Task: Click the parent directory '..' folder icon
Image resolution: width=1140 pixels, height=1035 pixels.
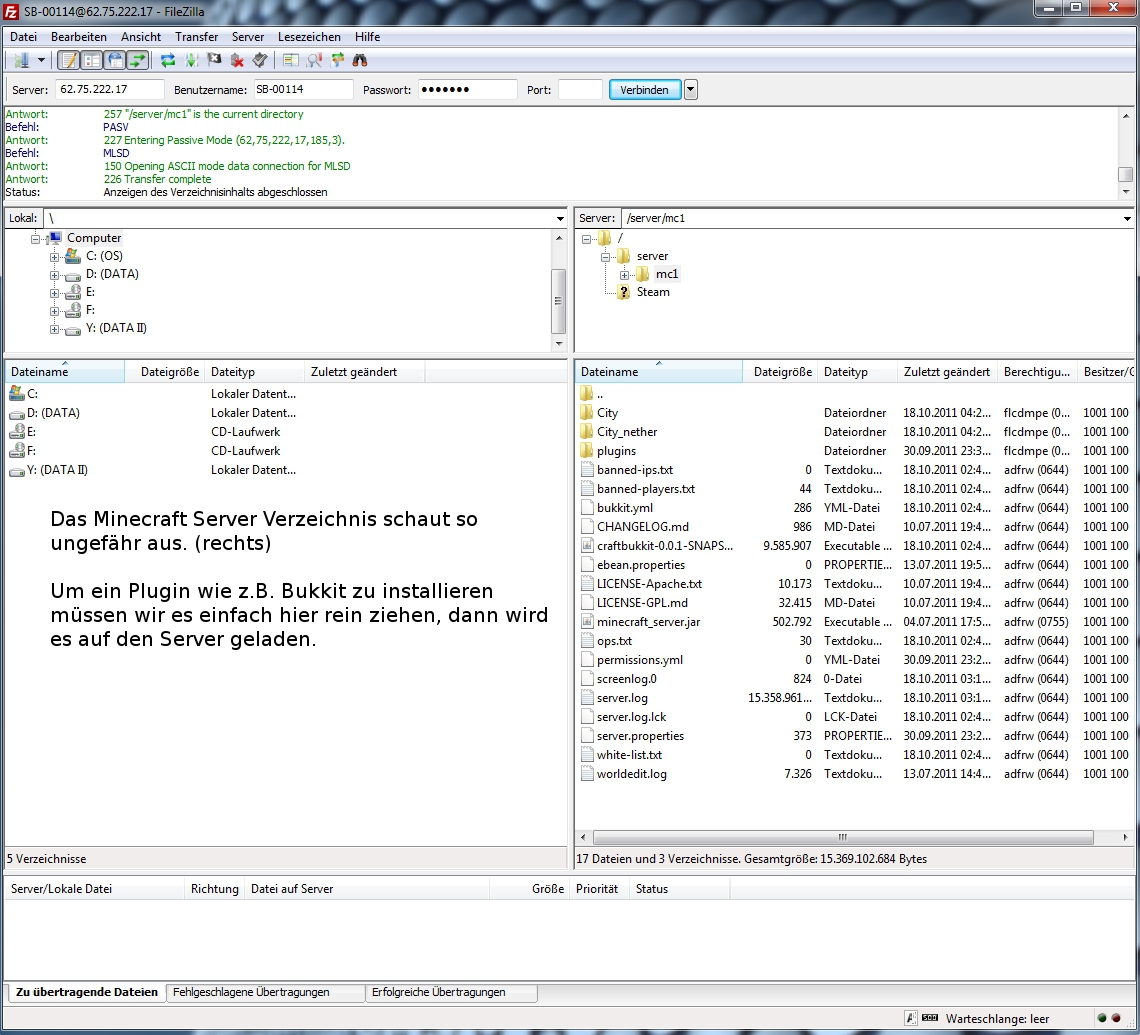Action: 587,394
